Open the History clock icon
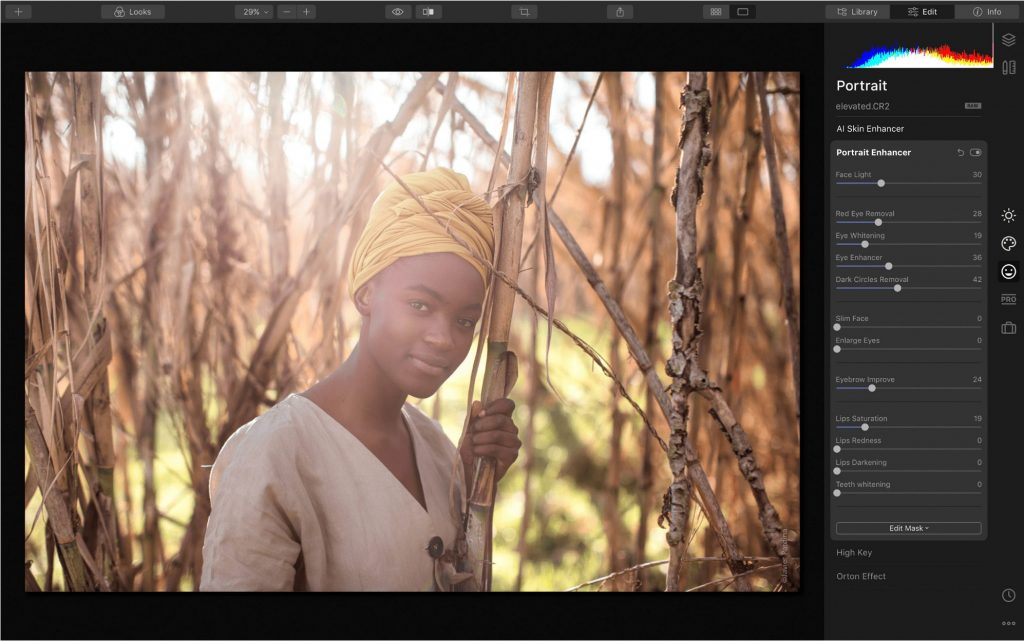Screen dimensions: 1024x641 (1008, 595)
